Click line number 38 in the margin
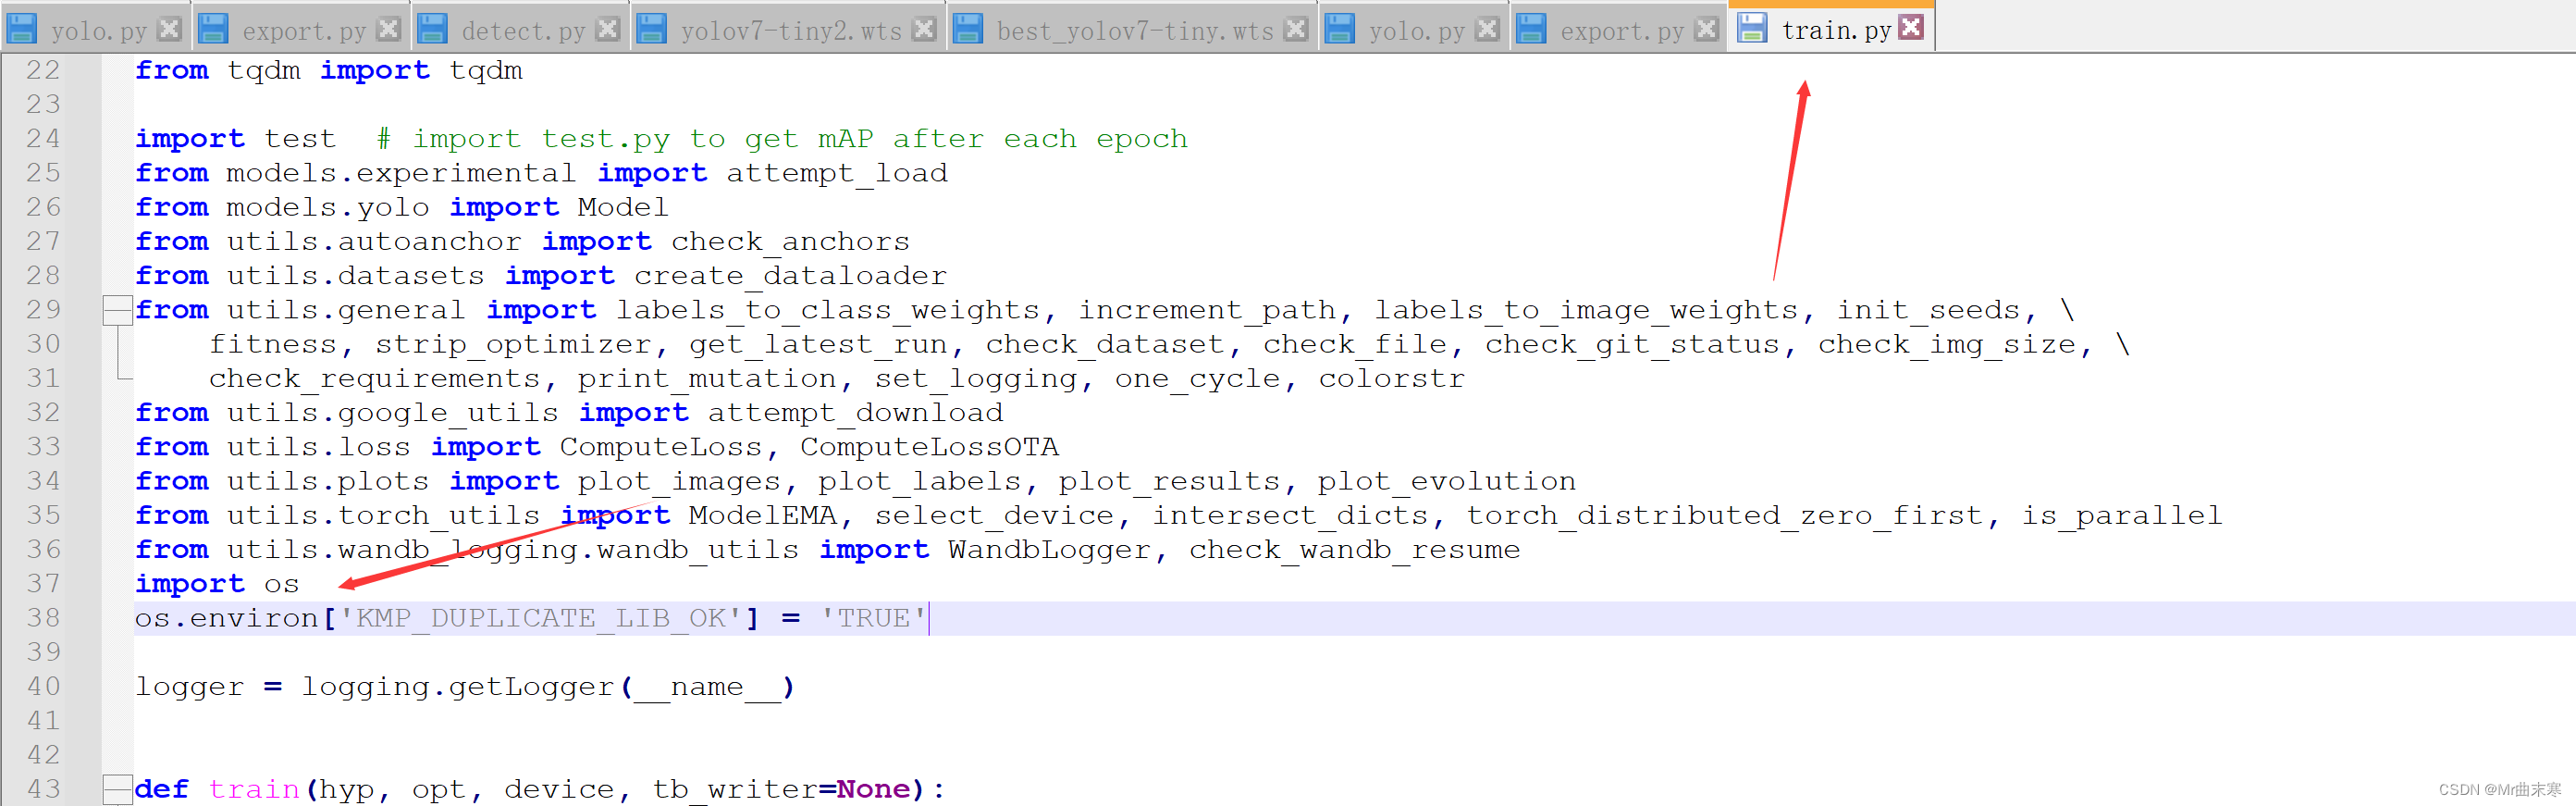This screenshot has width=2576, height=806. [x=43, y=618]
